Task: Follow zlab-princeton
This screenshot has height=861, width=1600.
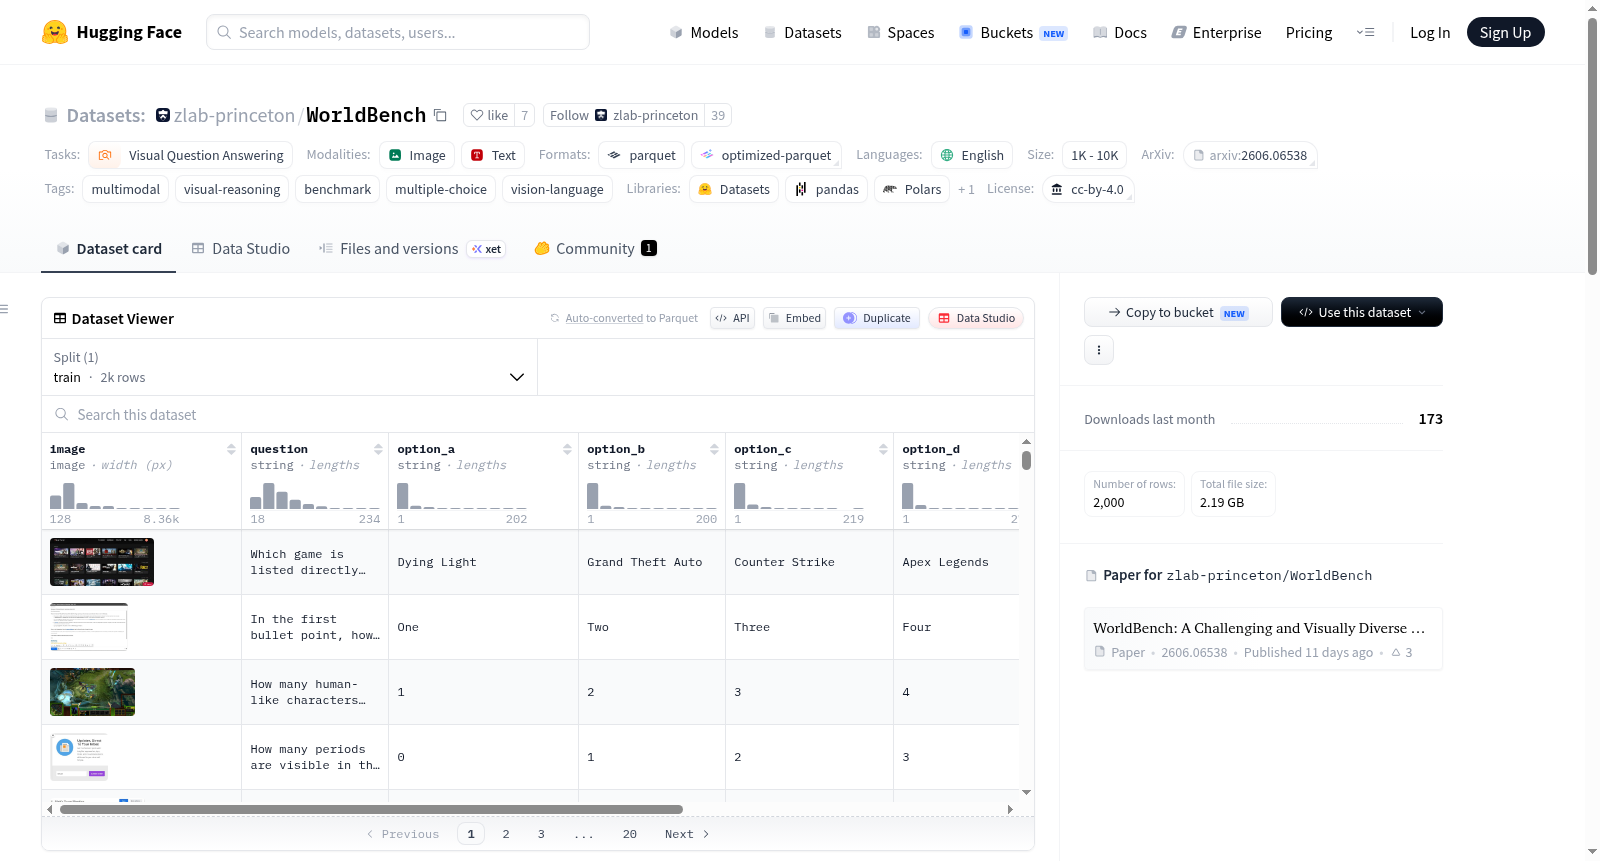Action: (623, 115)
